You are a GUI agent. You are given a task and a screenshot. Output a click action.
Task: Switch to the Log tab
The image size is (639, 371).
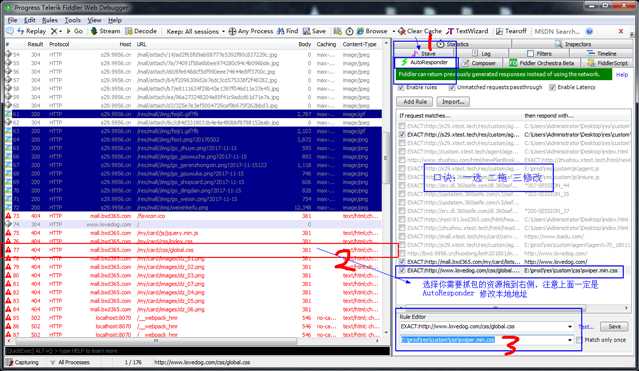point(482,53)
